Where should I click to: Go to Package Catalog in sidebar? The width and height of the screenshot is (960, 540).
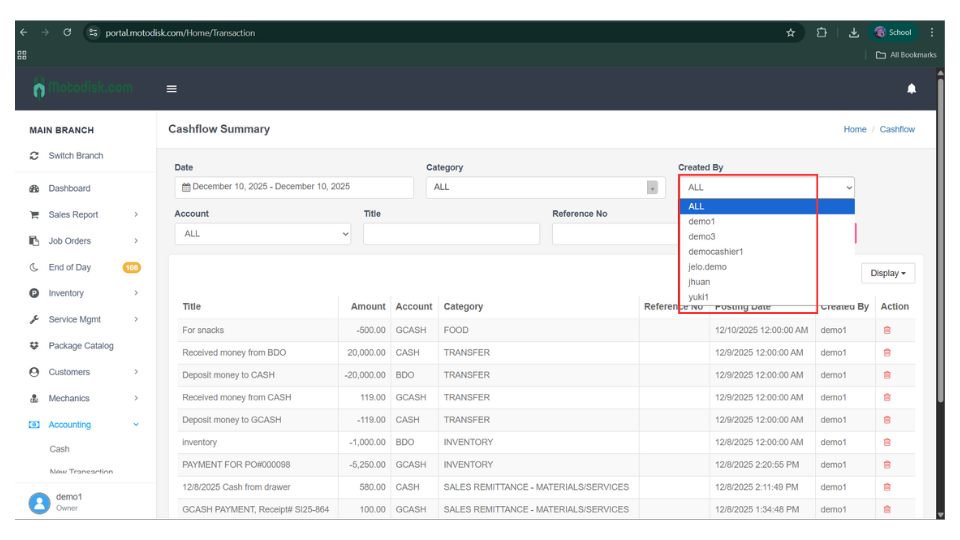point(80,346)
